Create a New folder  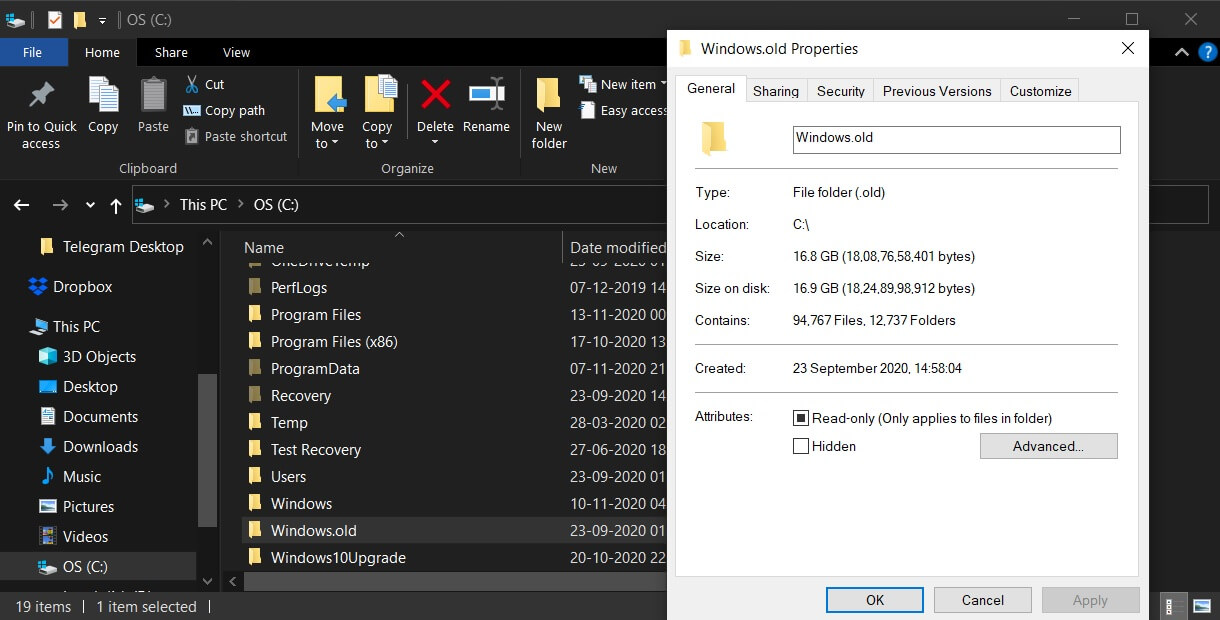point(549,112)
